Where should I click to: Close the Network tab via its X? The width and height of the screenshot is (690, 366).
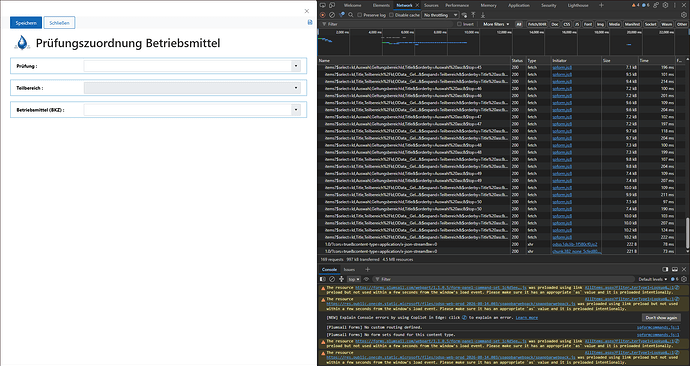click(417, 5)
